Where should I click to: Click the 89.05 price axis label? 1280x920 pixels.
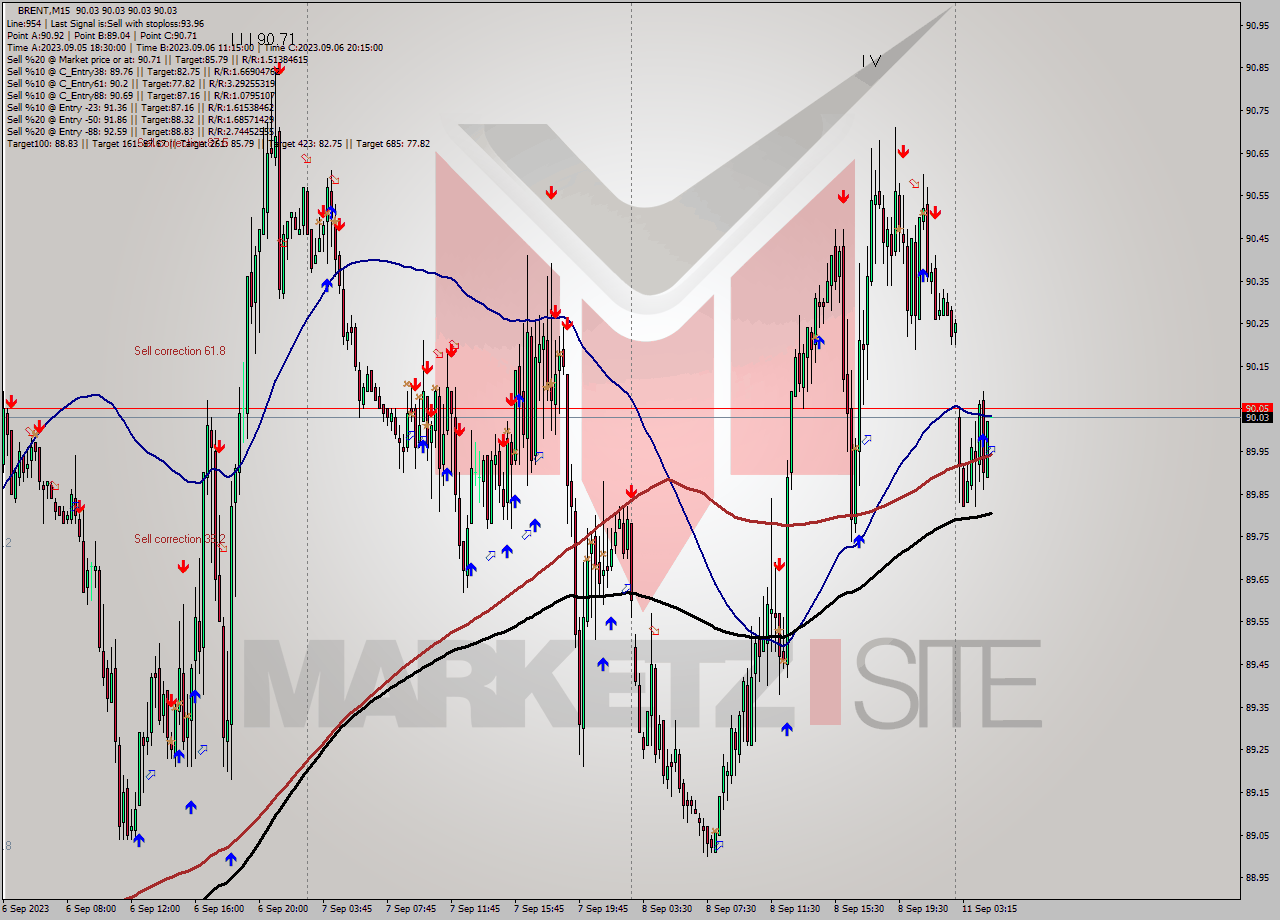click(x=1257, y=835)
